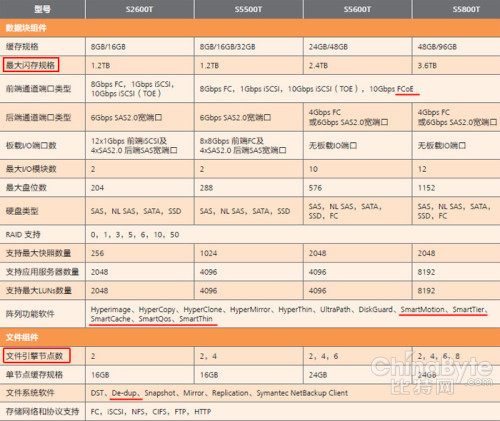Click the 支持应用服务器数量 row label
Screen dimensions: 500x421
coord(42,272)
